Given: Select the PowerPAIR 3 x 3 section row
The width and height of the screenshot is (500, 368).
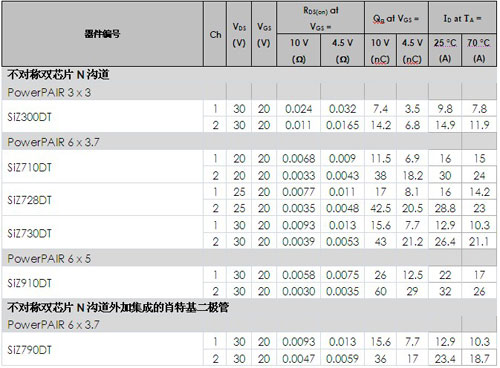Looking at the screenshot, I should pyautogui.click(x=249, y=92).
